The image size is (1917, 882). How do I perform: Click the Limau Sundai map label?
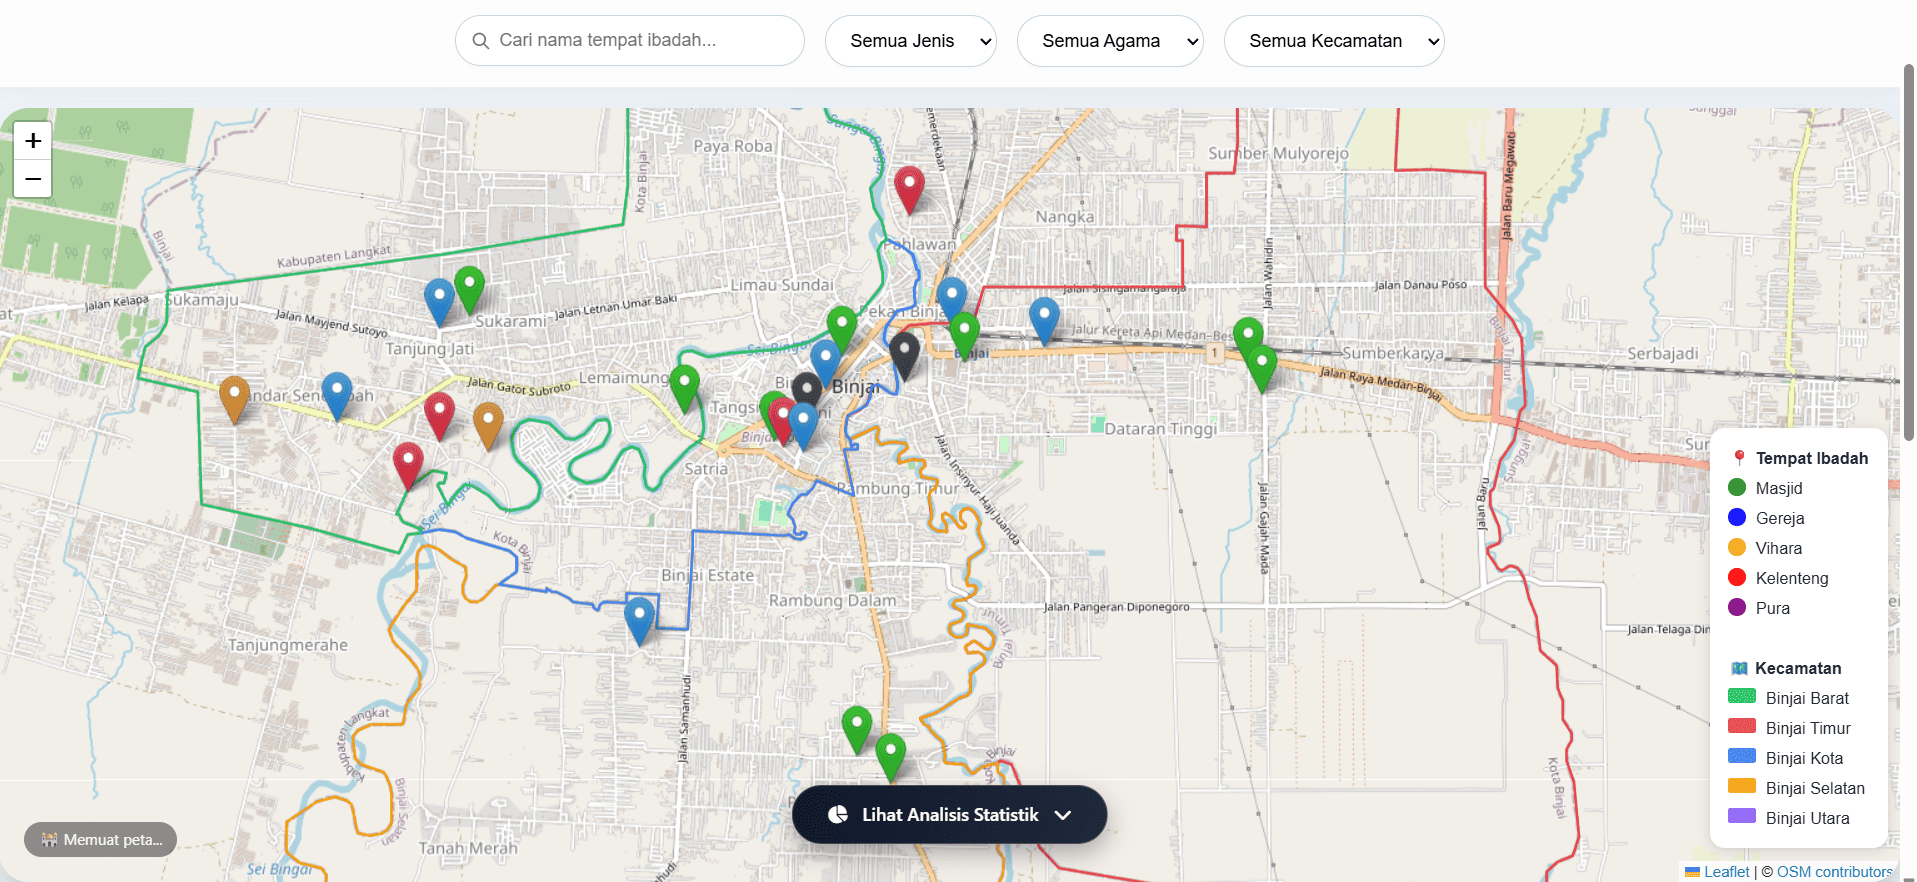(782, 285)
